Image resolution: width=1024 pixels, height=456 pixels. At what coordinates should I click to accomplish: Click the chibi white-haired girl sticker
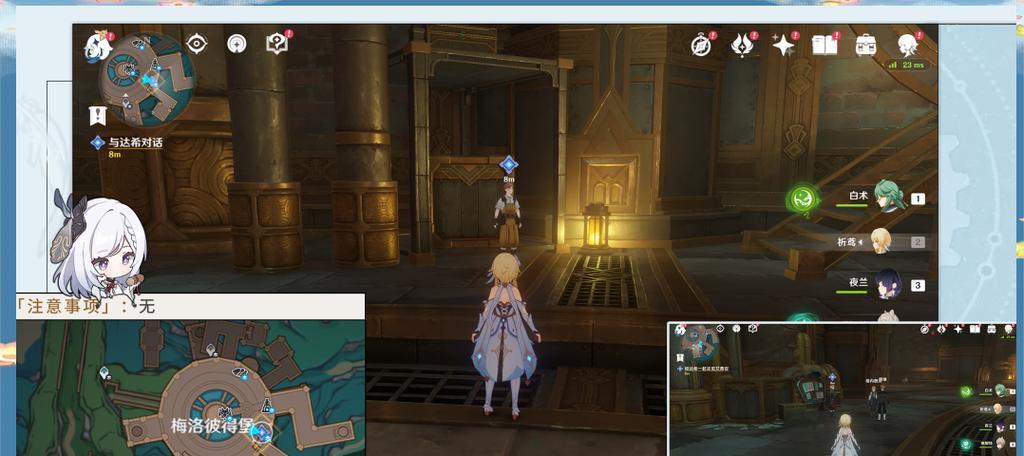[99, 248]
